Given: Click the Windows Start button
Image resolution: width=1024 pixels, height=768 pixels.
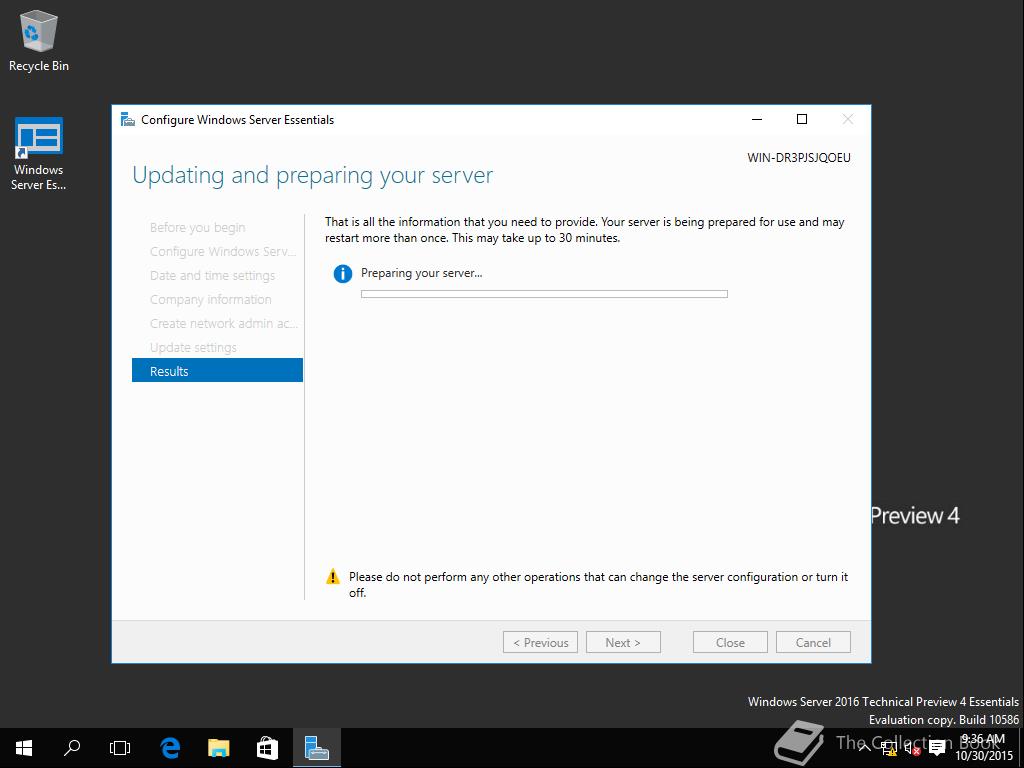Looking at the screenshot, I should point(24,748).
